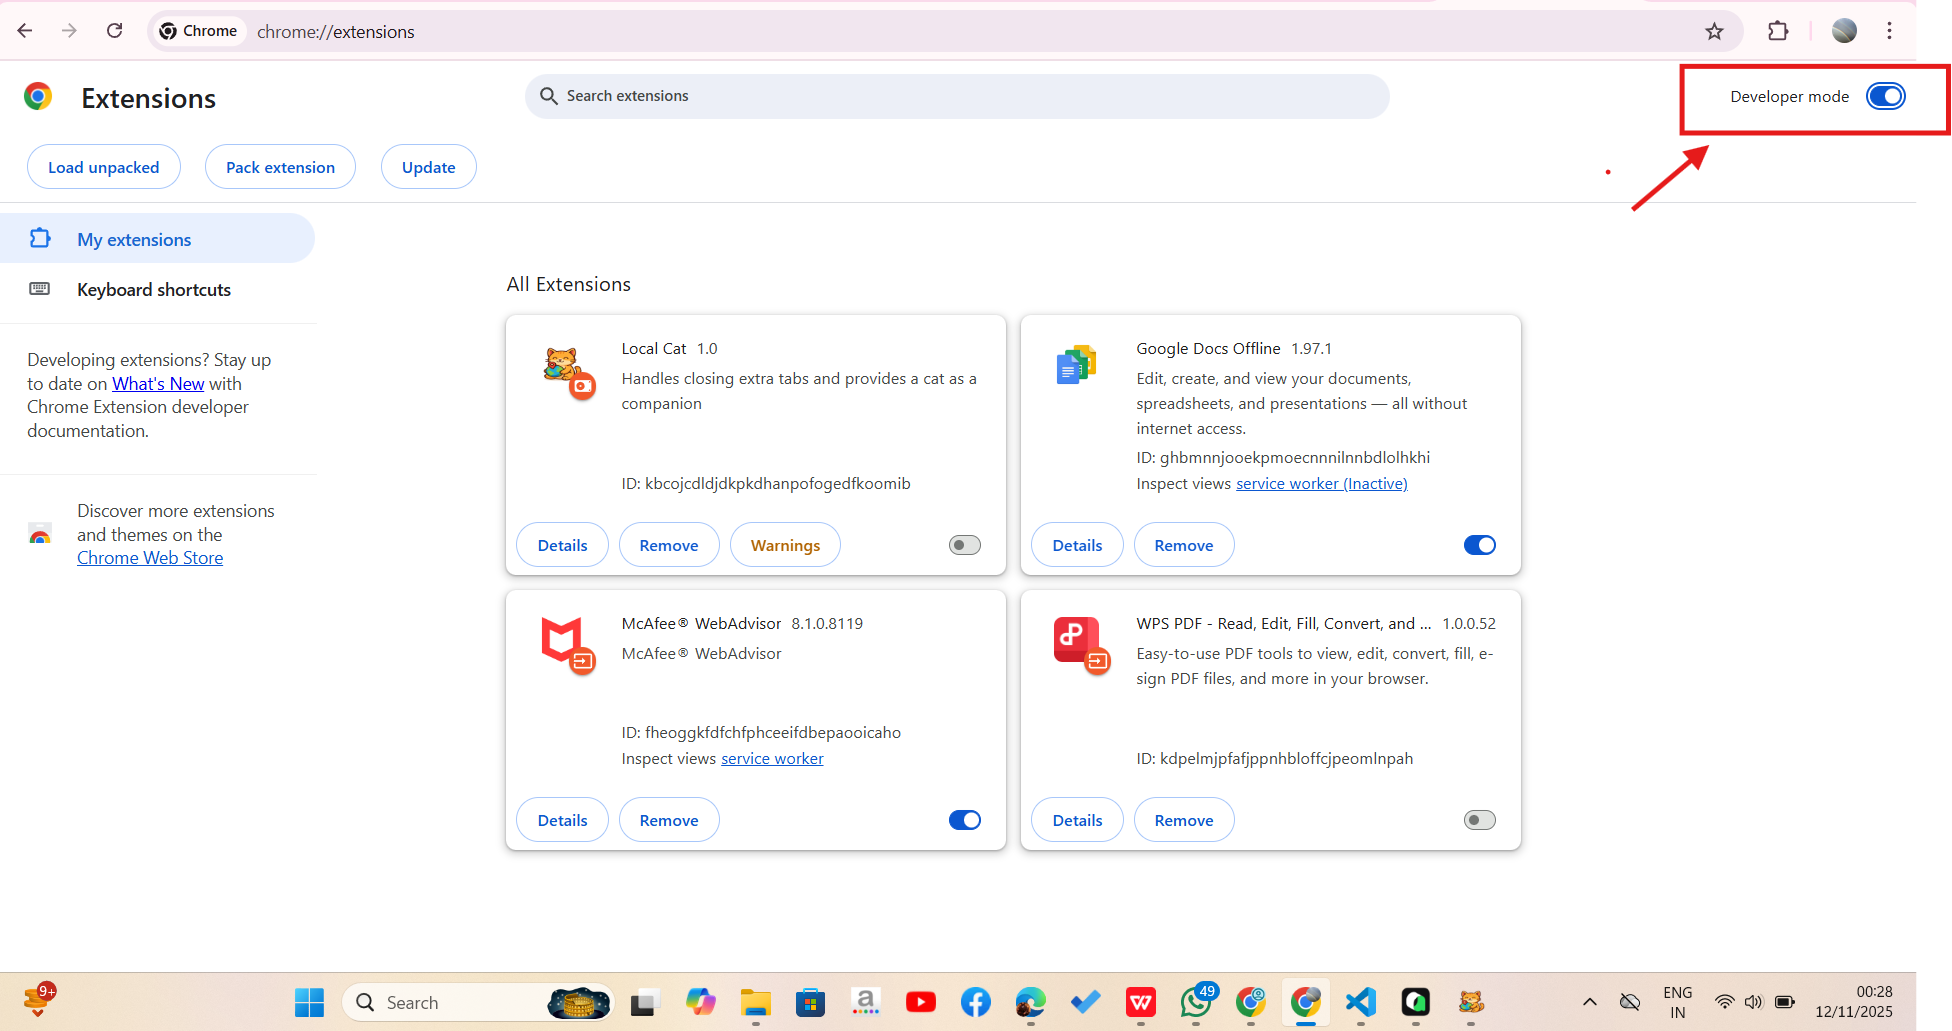Enable the WPS PDF extension toggle

(1479, 820)
